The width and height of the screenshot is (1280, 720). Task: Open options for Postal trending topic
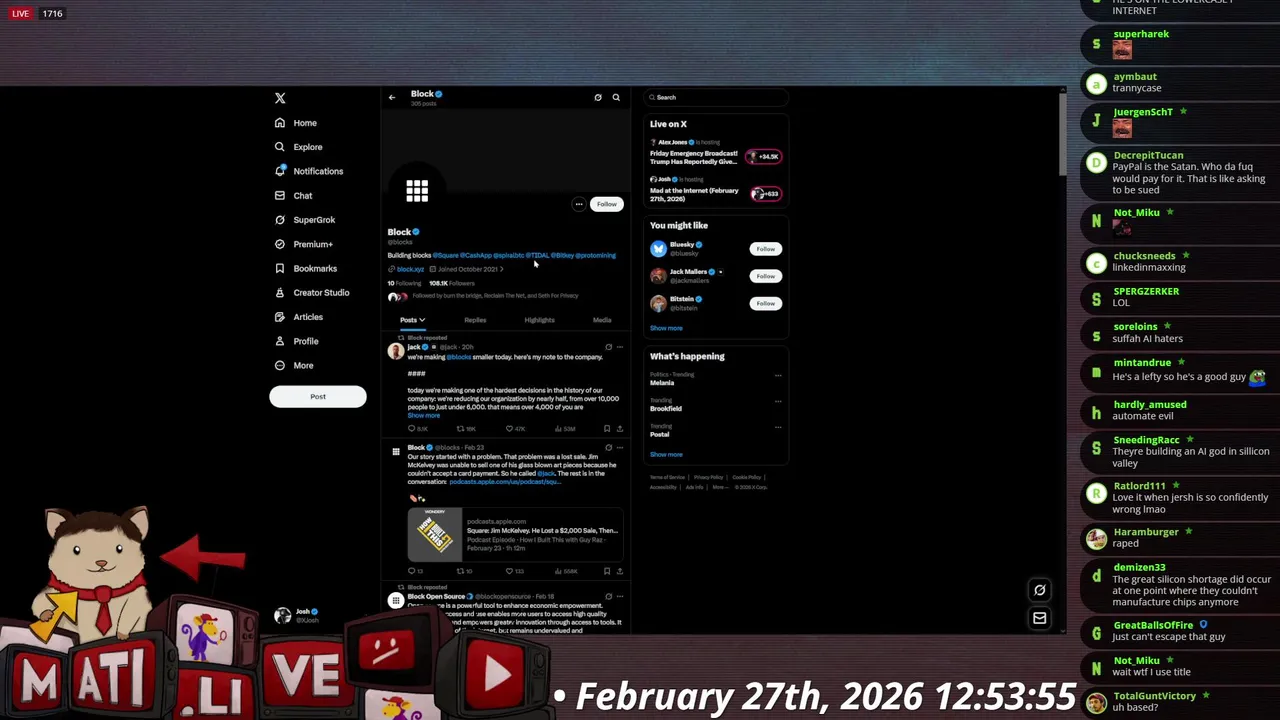778,428
